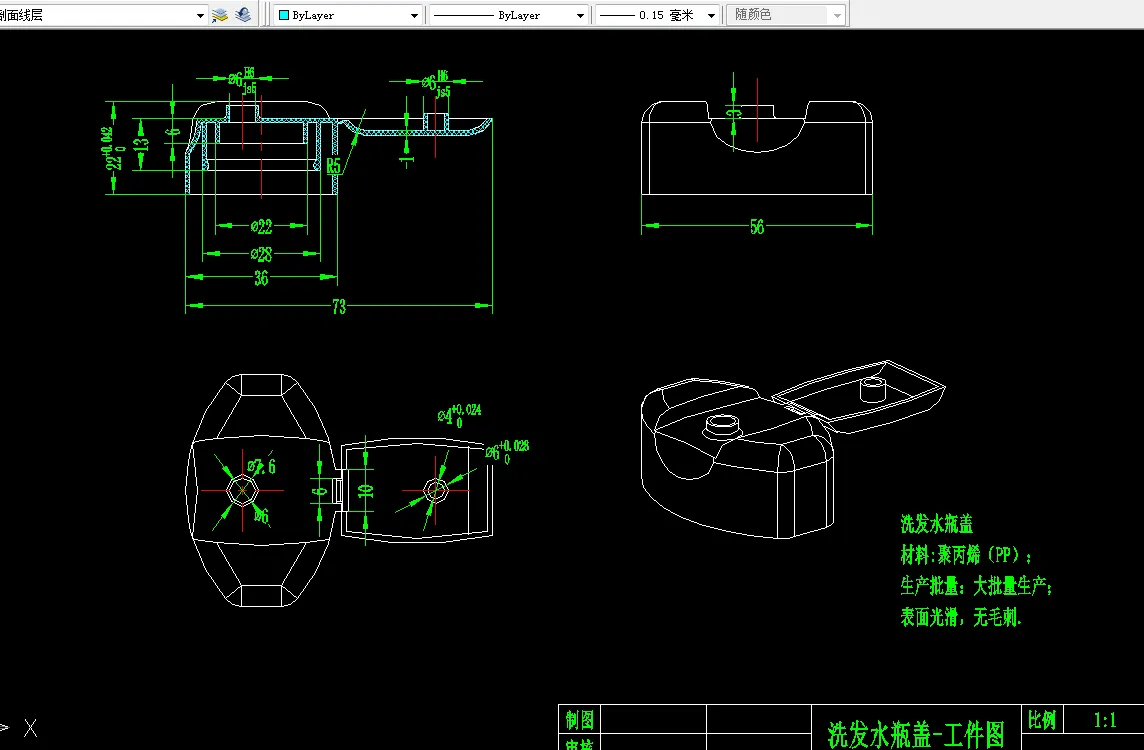Expand the ByLayer color dropdown arrow
The height and width of the screenshot is (750, 1144).
tap(414, 15)
